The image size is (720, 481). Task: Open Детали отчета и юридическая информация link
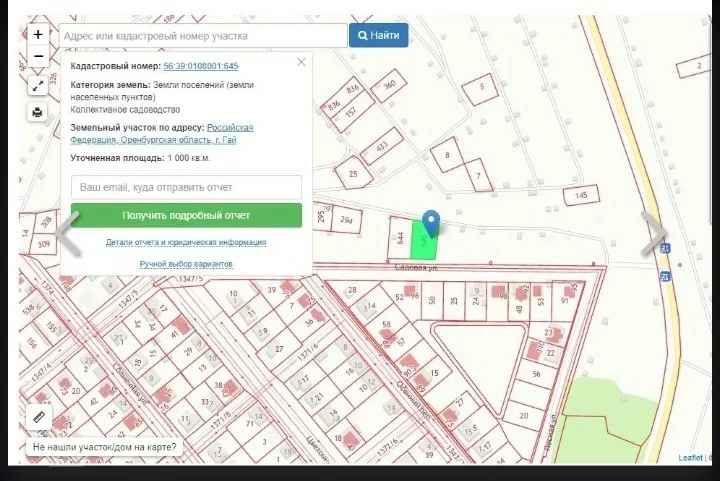point(186,242)
